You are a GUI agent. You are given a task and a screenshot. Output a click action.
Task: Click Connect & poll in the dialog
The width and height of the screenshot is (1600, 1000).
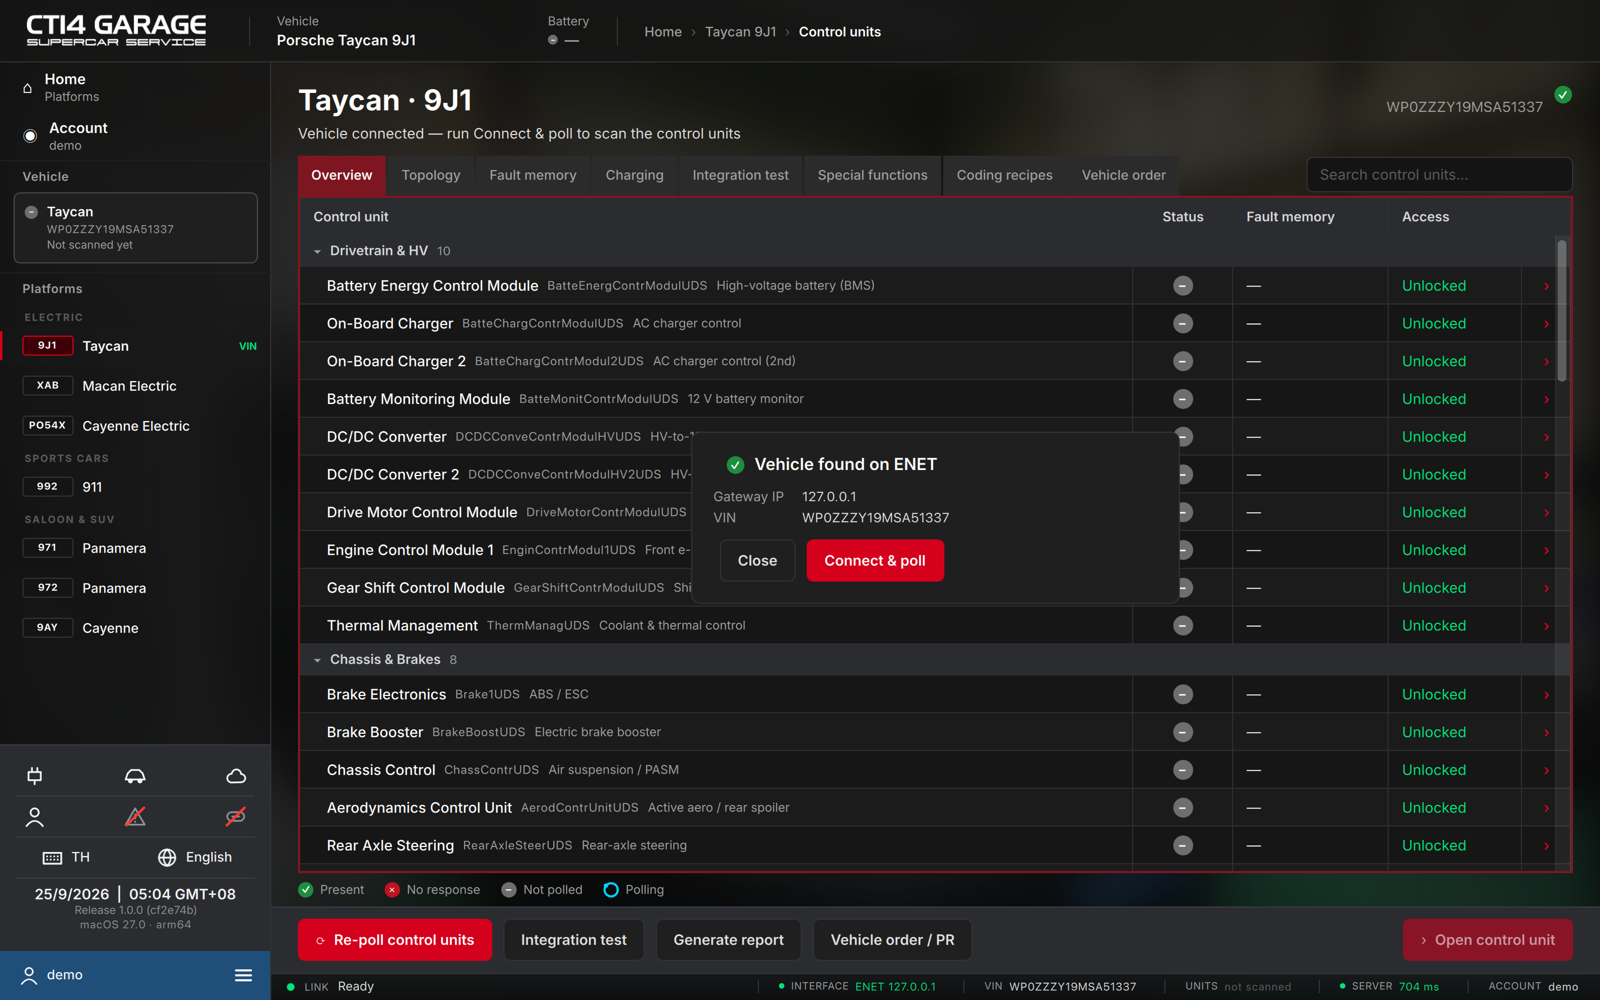875,561
